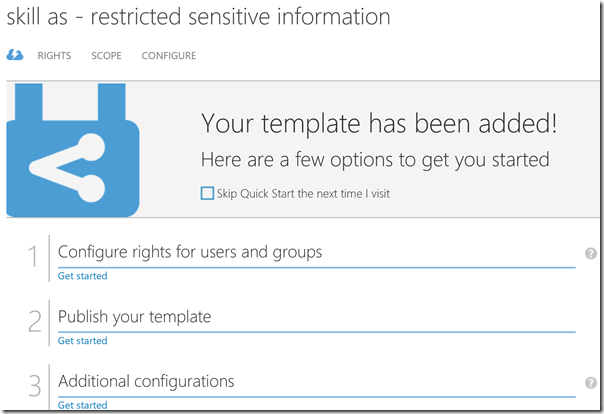Switch to the RIGHTS tab
The width and height of the screenshot is (604, 414).
coord(54,56)
